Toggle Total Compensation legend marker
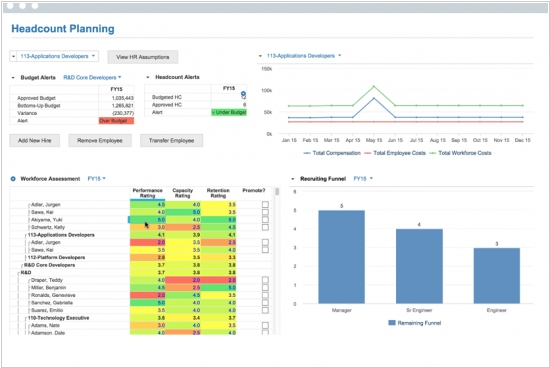 pos(307,153)
